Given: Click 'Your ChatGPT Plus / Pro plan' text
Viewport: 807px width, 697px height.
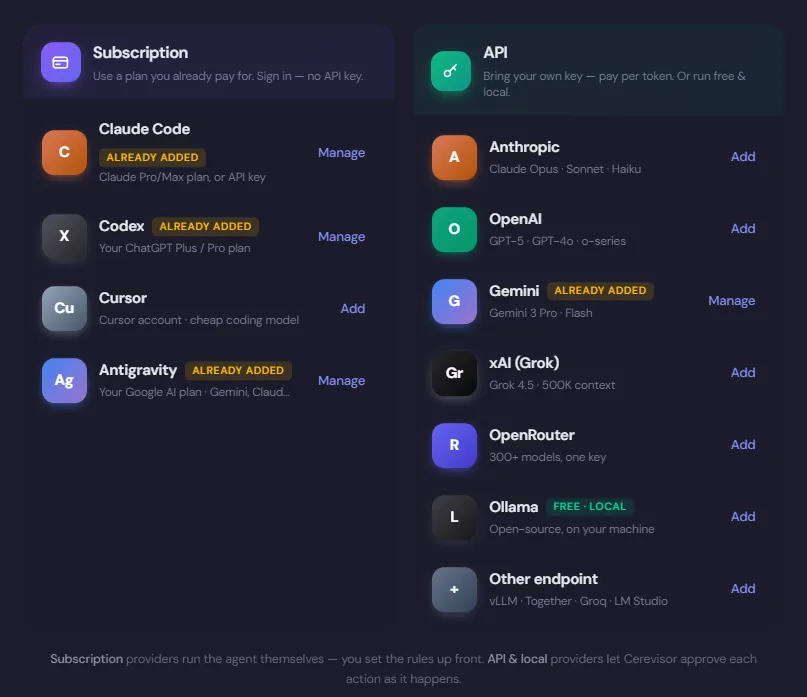Looking at the screenshot, I should click(x=175, y=249).
